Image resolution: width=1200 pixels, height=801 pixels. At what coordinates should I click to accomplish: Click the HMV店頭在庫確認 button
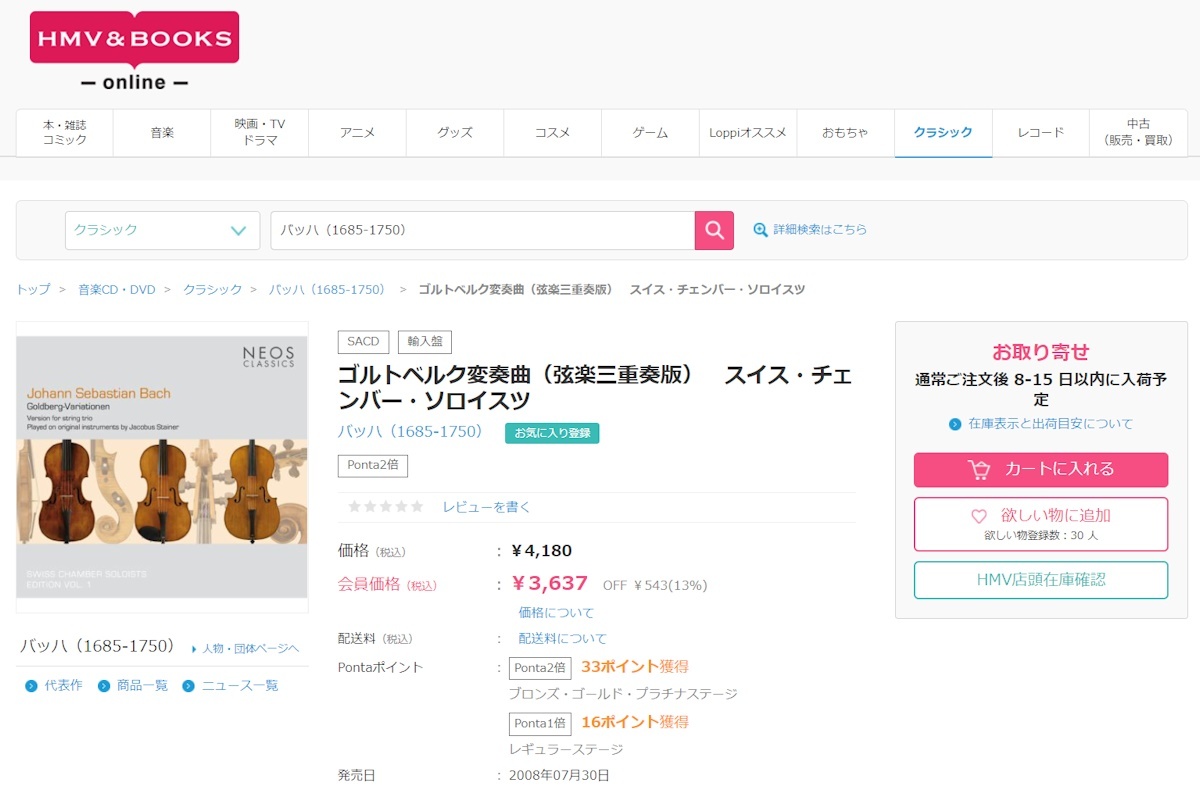[1041, 580]
